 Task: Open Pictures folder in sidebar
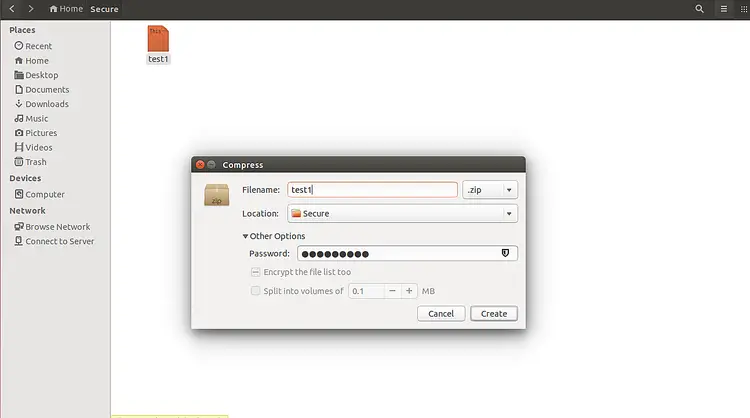click(x=36, y=133)
